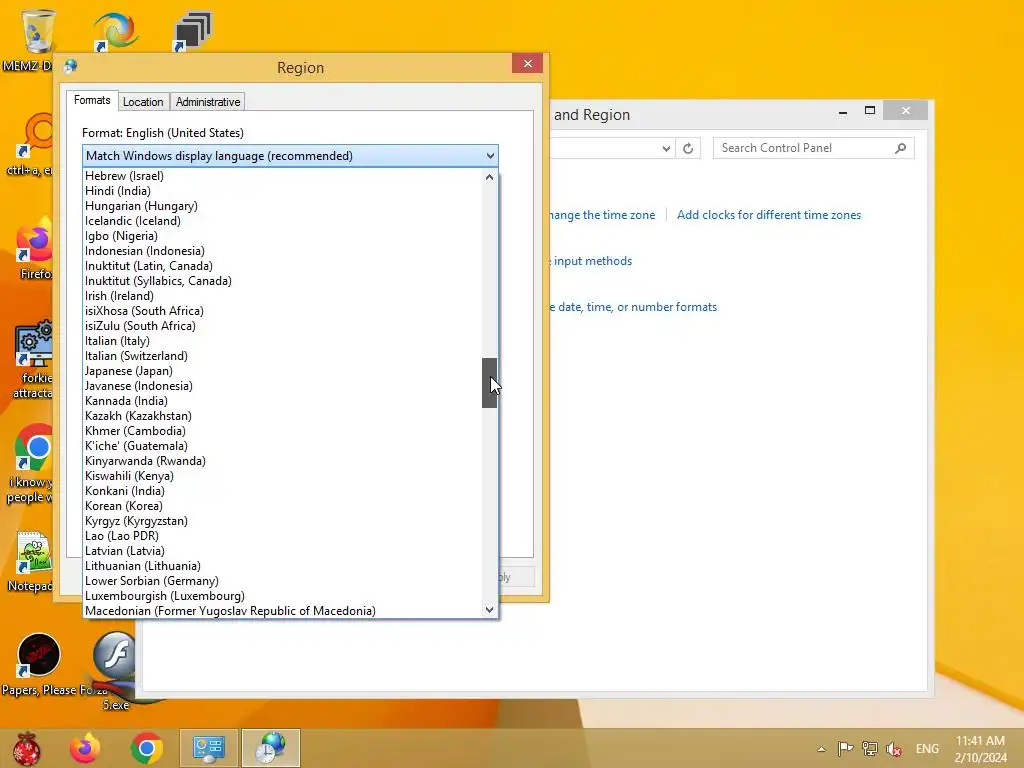Viewport: 1024px width, 768px height.
Task: Click the list scroll up arrow
Action: click(489, 176)
